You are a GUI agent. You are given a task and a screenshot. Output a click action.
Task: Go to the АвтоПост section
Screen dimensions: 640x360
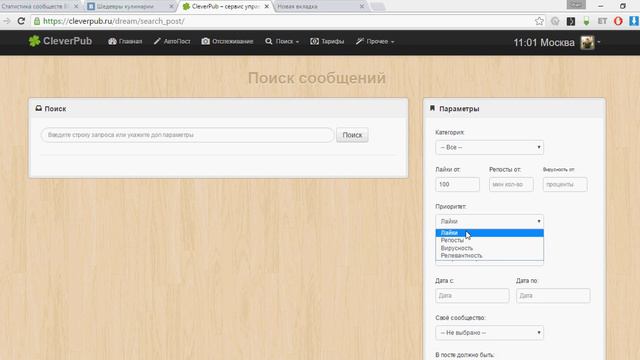tap(172, 42)
